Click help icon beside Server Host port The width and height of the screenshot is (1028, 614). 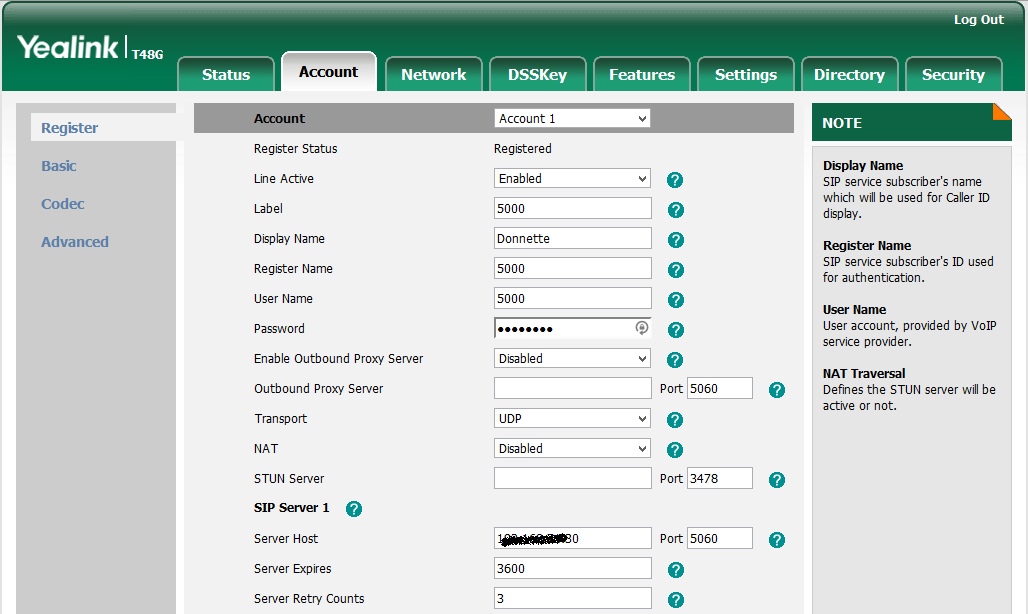(777, 540)
